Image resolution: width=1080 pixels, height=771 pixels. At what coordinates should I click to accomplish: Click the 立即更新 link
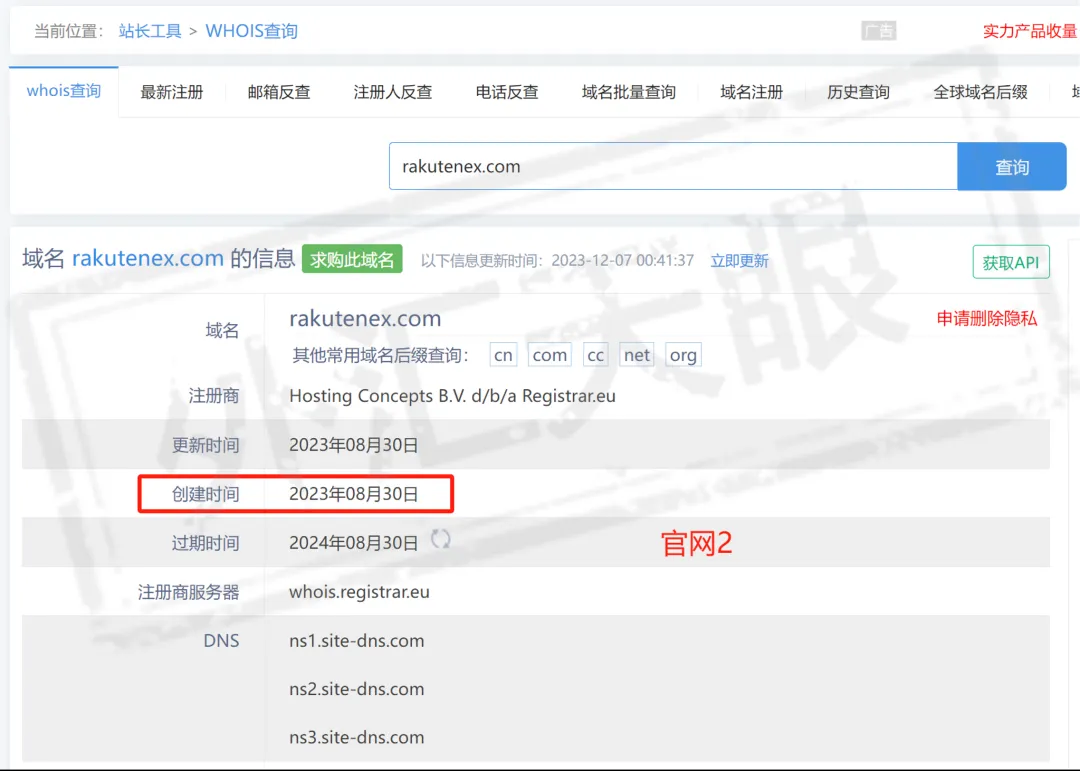pos(739,260)
